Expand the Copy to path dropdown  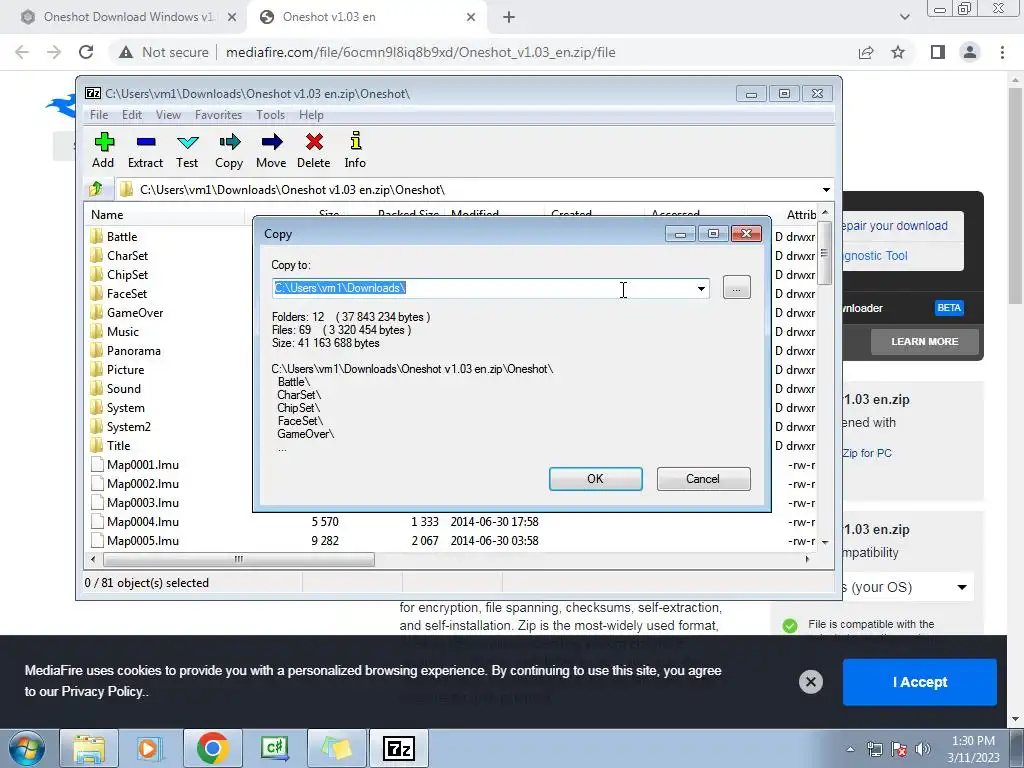coord(701,288)
